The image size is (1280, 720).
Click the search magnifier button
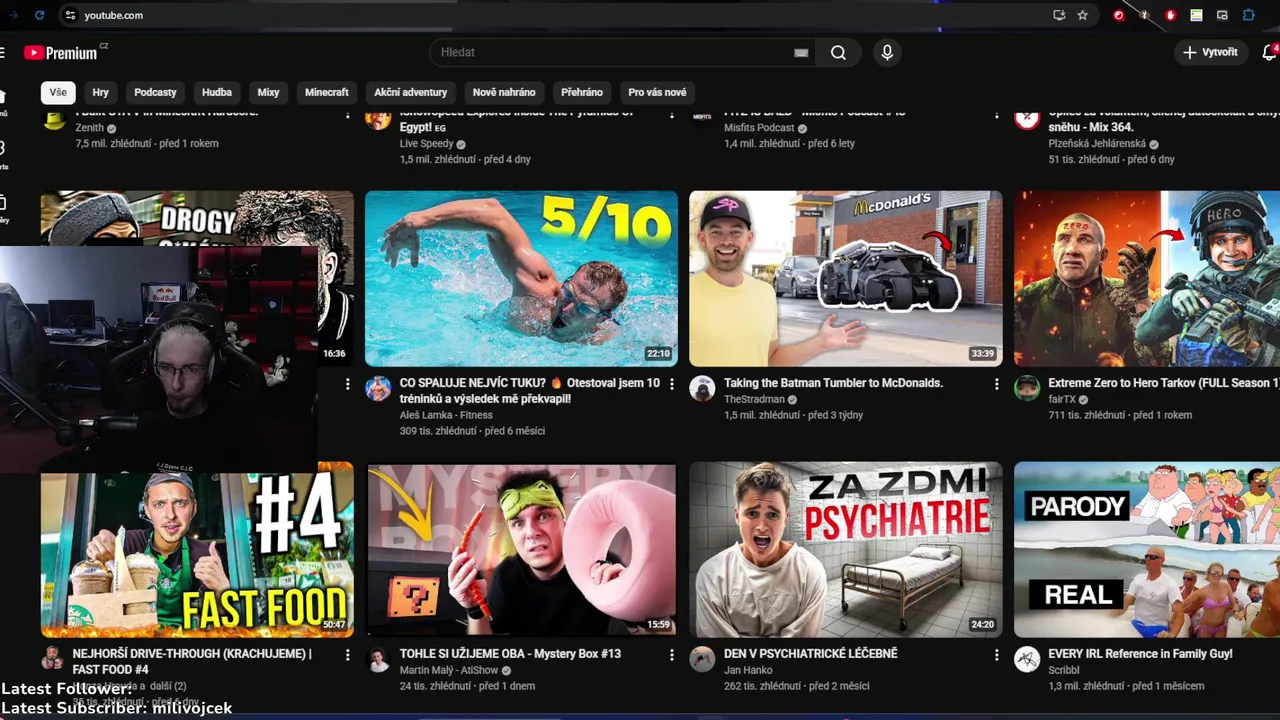(x=838, y=52)
